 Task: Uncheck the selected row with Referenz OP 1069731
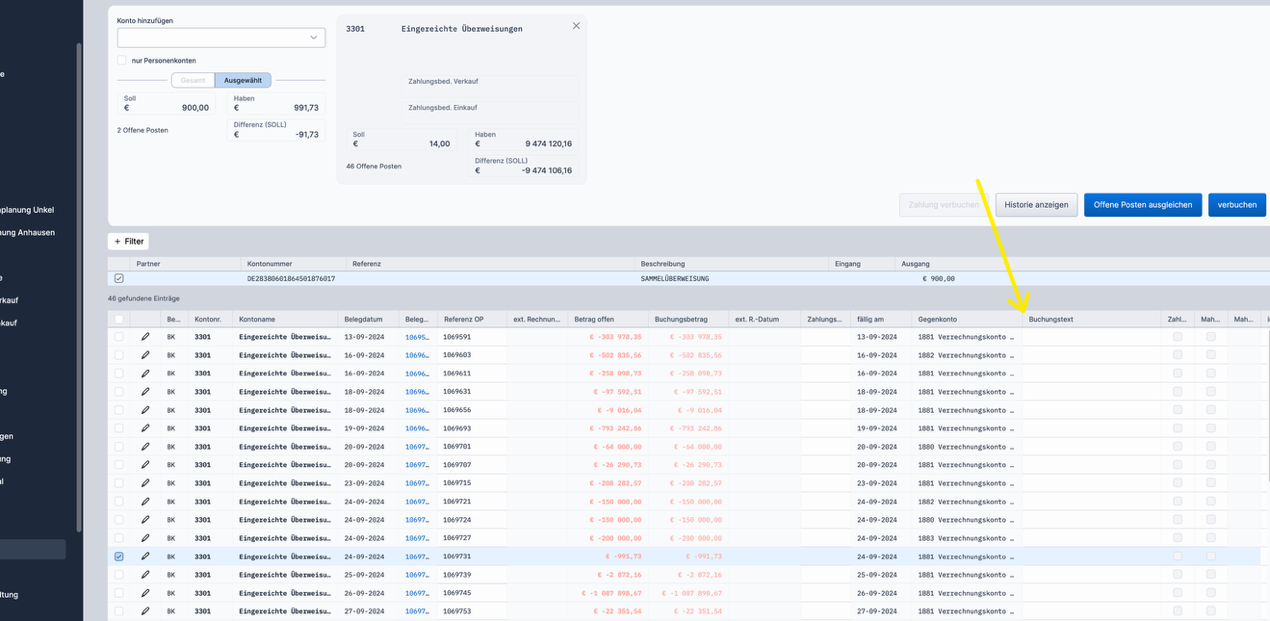[119, 556]
